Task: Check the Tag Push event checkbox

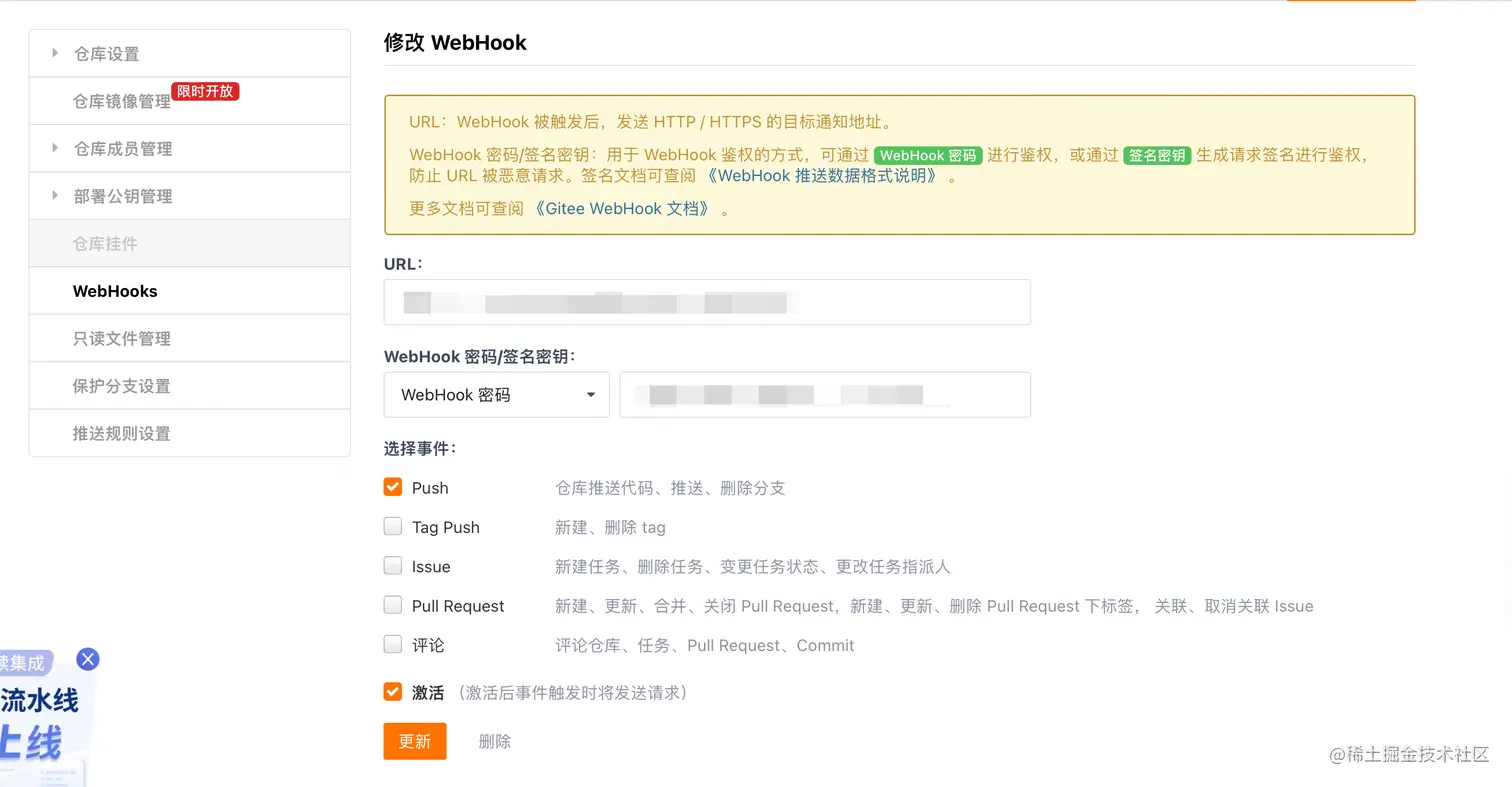Action: click(x=393, y=526)
